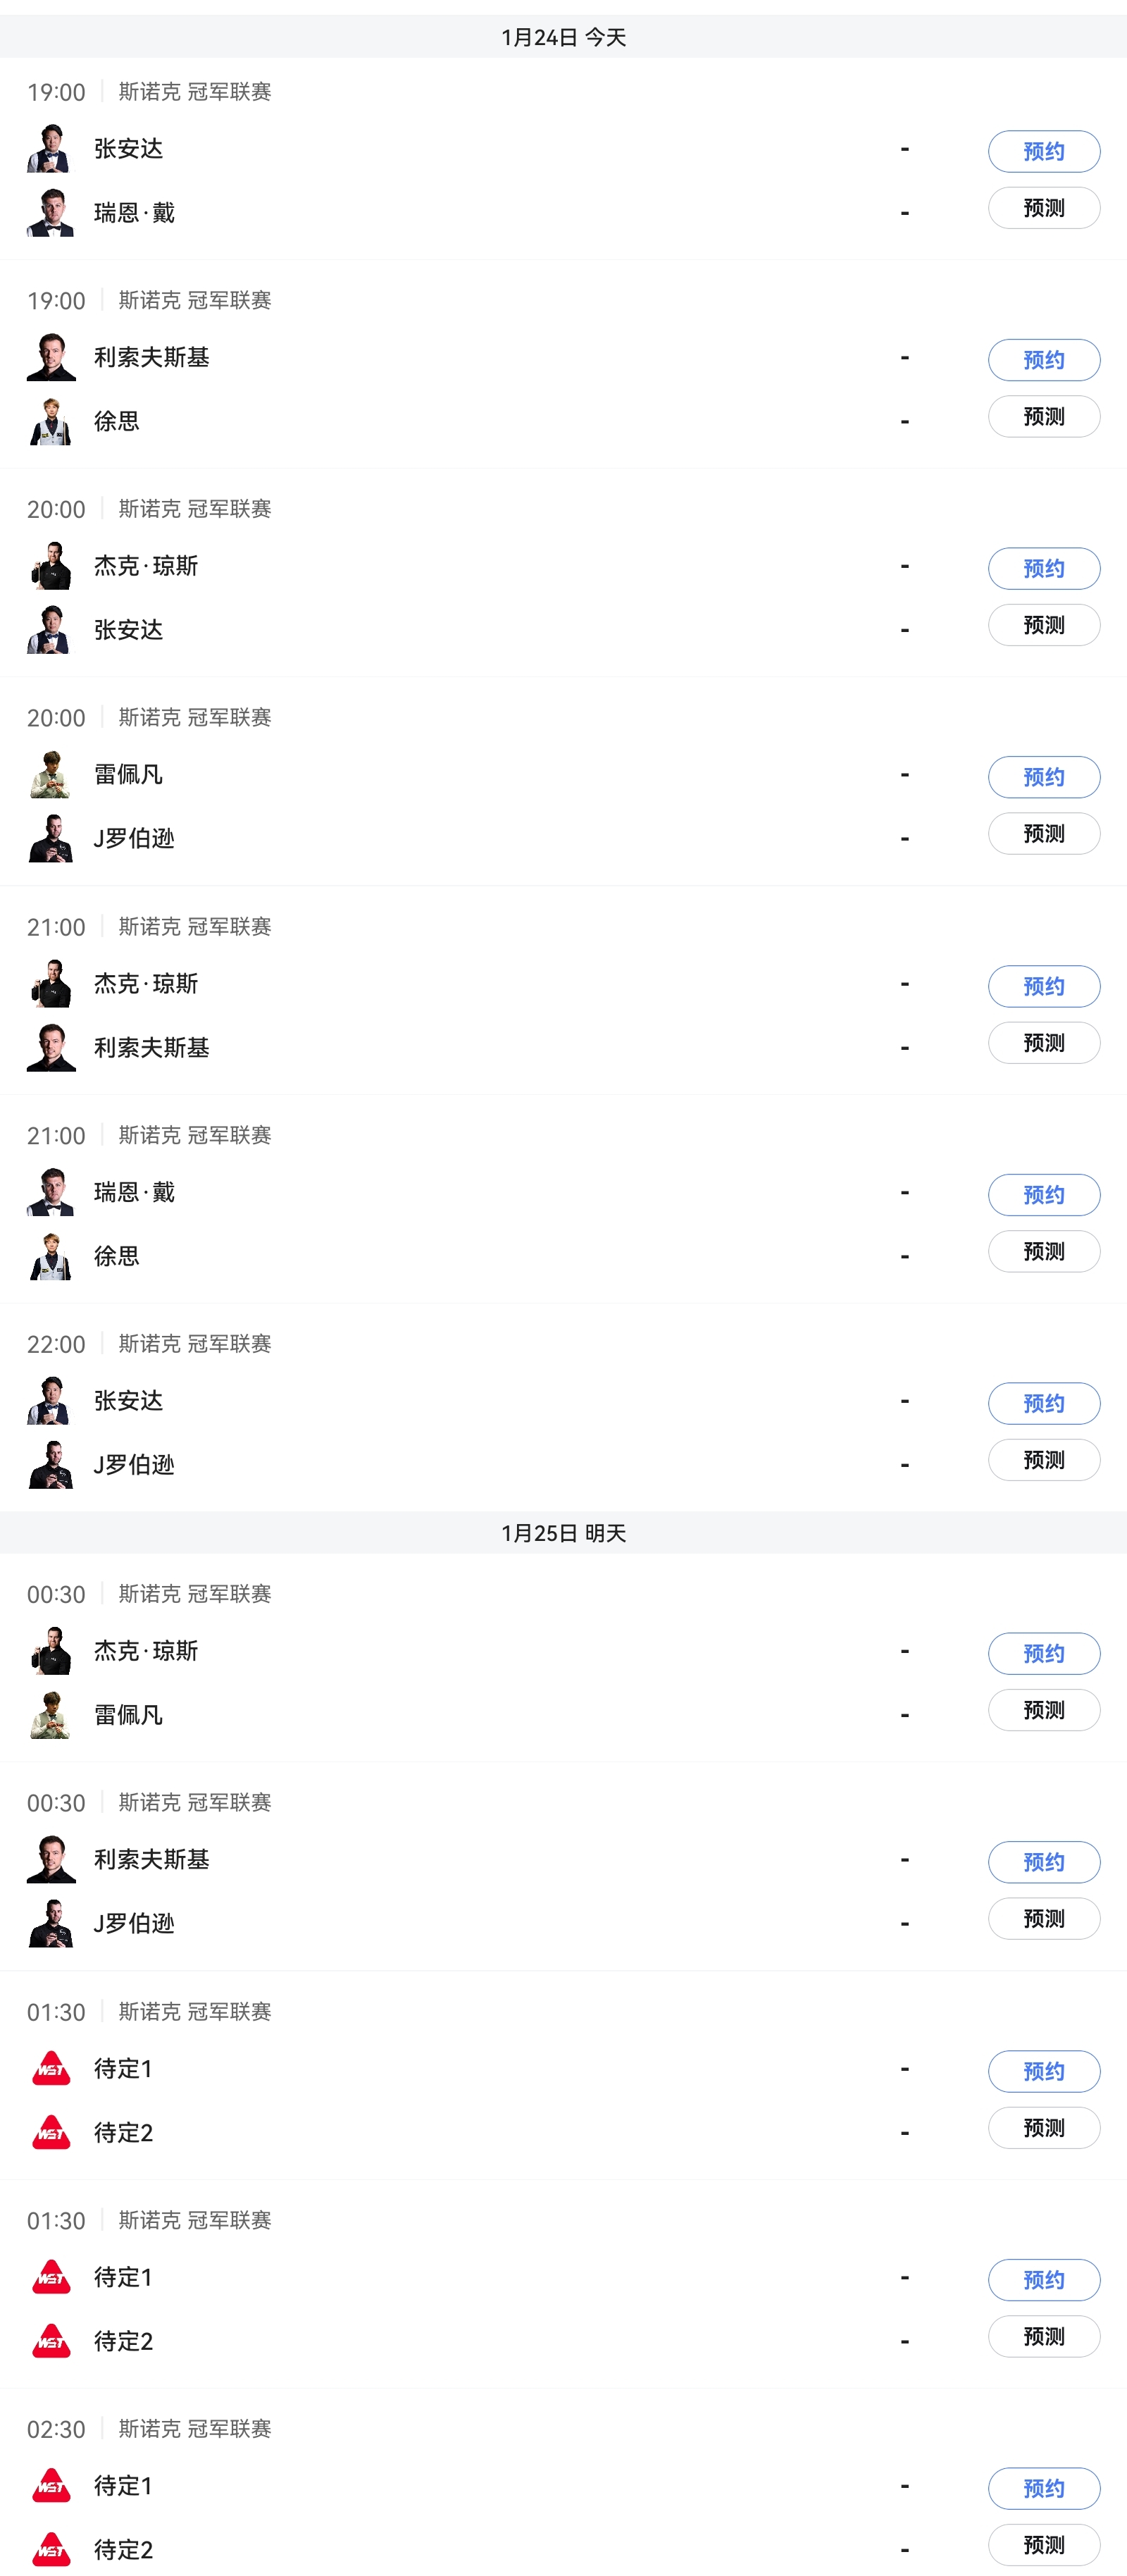Open 杰克·琼斯 avatar in the 20:00 match
Image resolution: width=1127 pixels, height=2576 pixels.
tap(50, 566)
